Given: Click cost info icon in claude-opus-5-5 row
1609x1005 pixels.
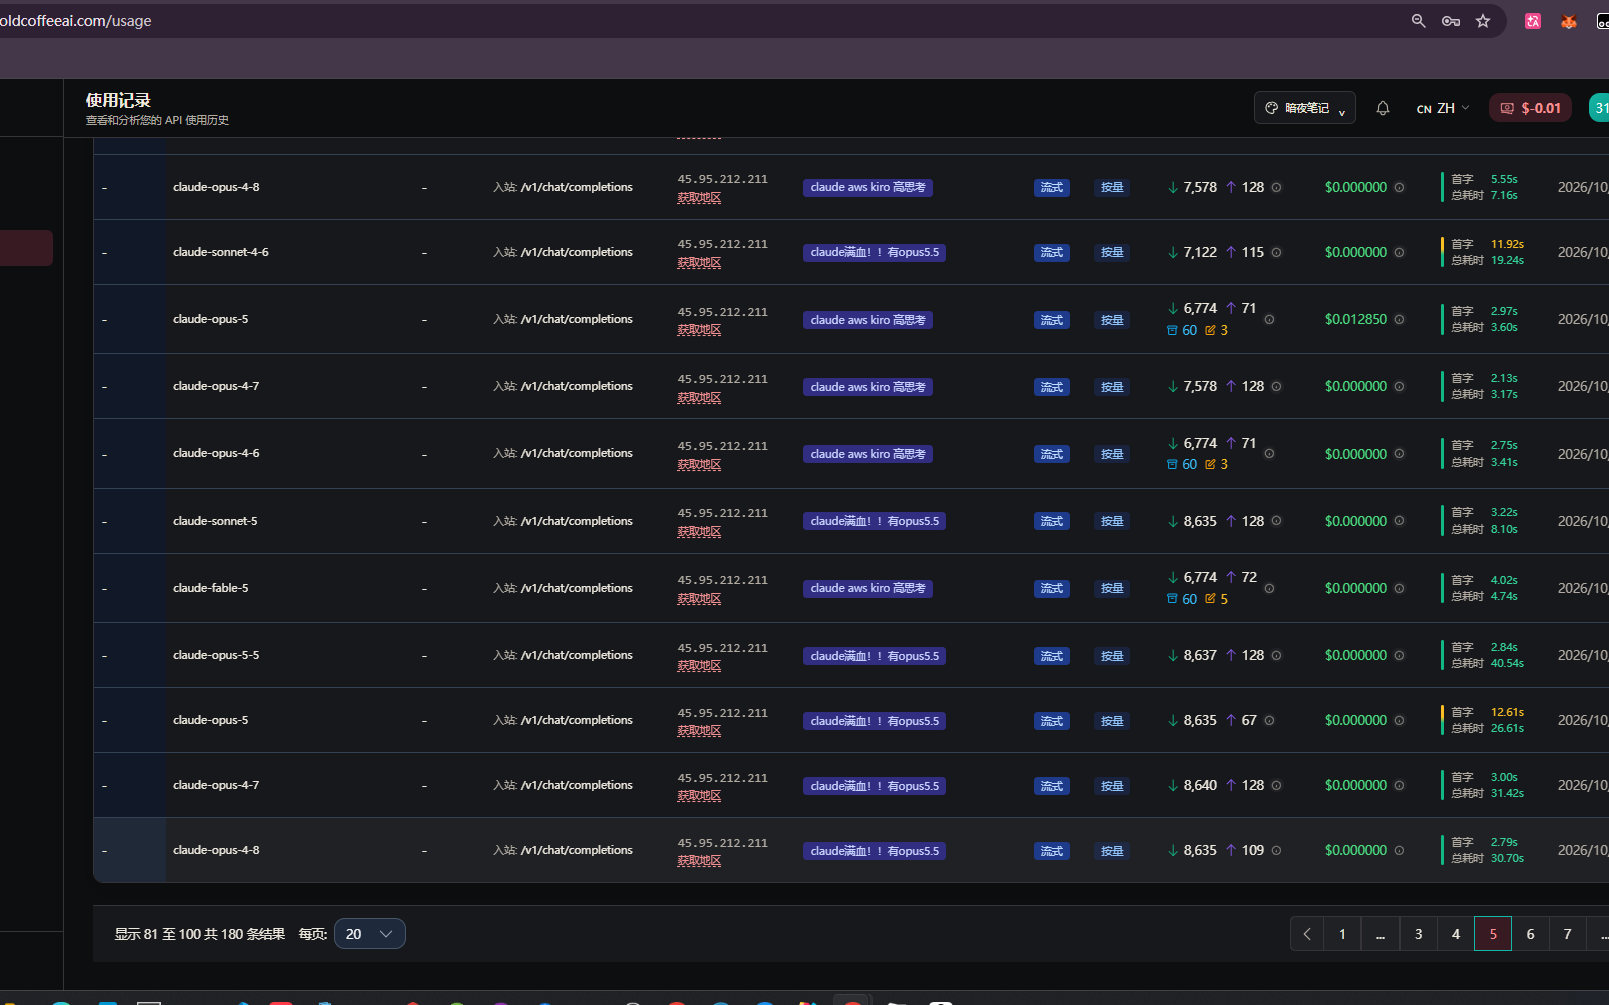Looking at the screenshot, I should point(1399,656).
